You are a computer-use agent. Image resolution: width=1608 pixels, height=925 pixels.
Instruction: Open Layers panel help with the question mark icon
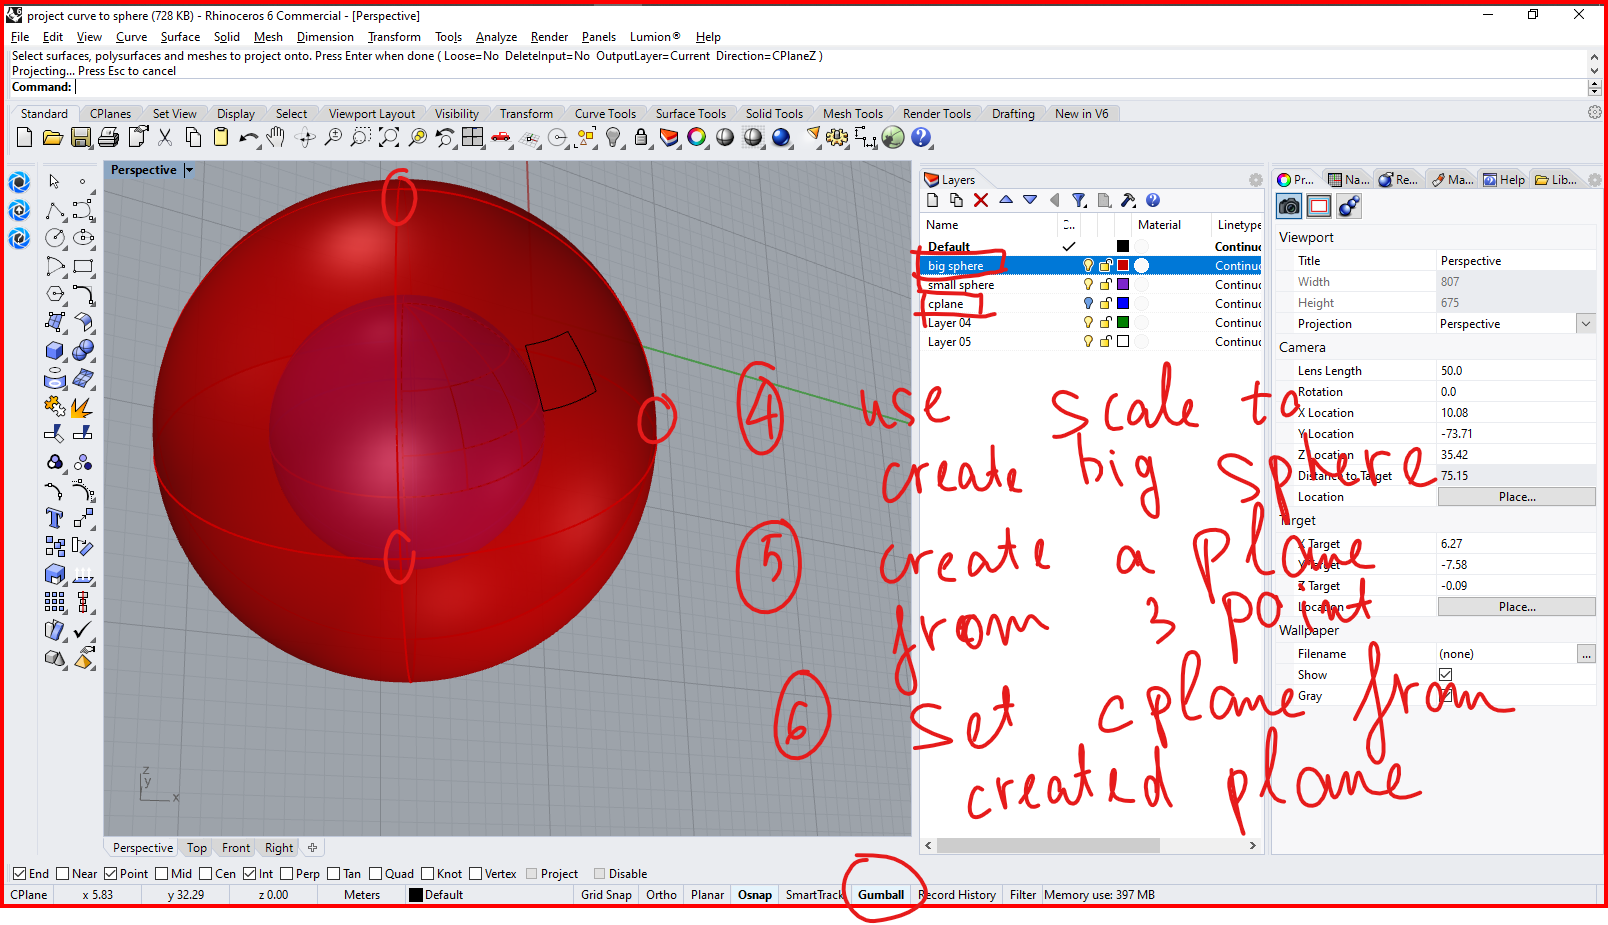[1153, 200]
